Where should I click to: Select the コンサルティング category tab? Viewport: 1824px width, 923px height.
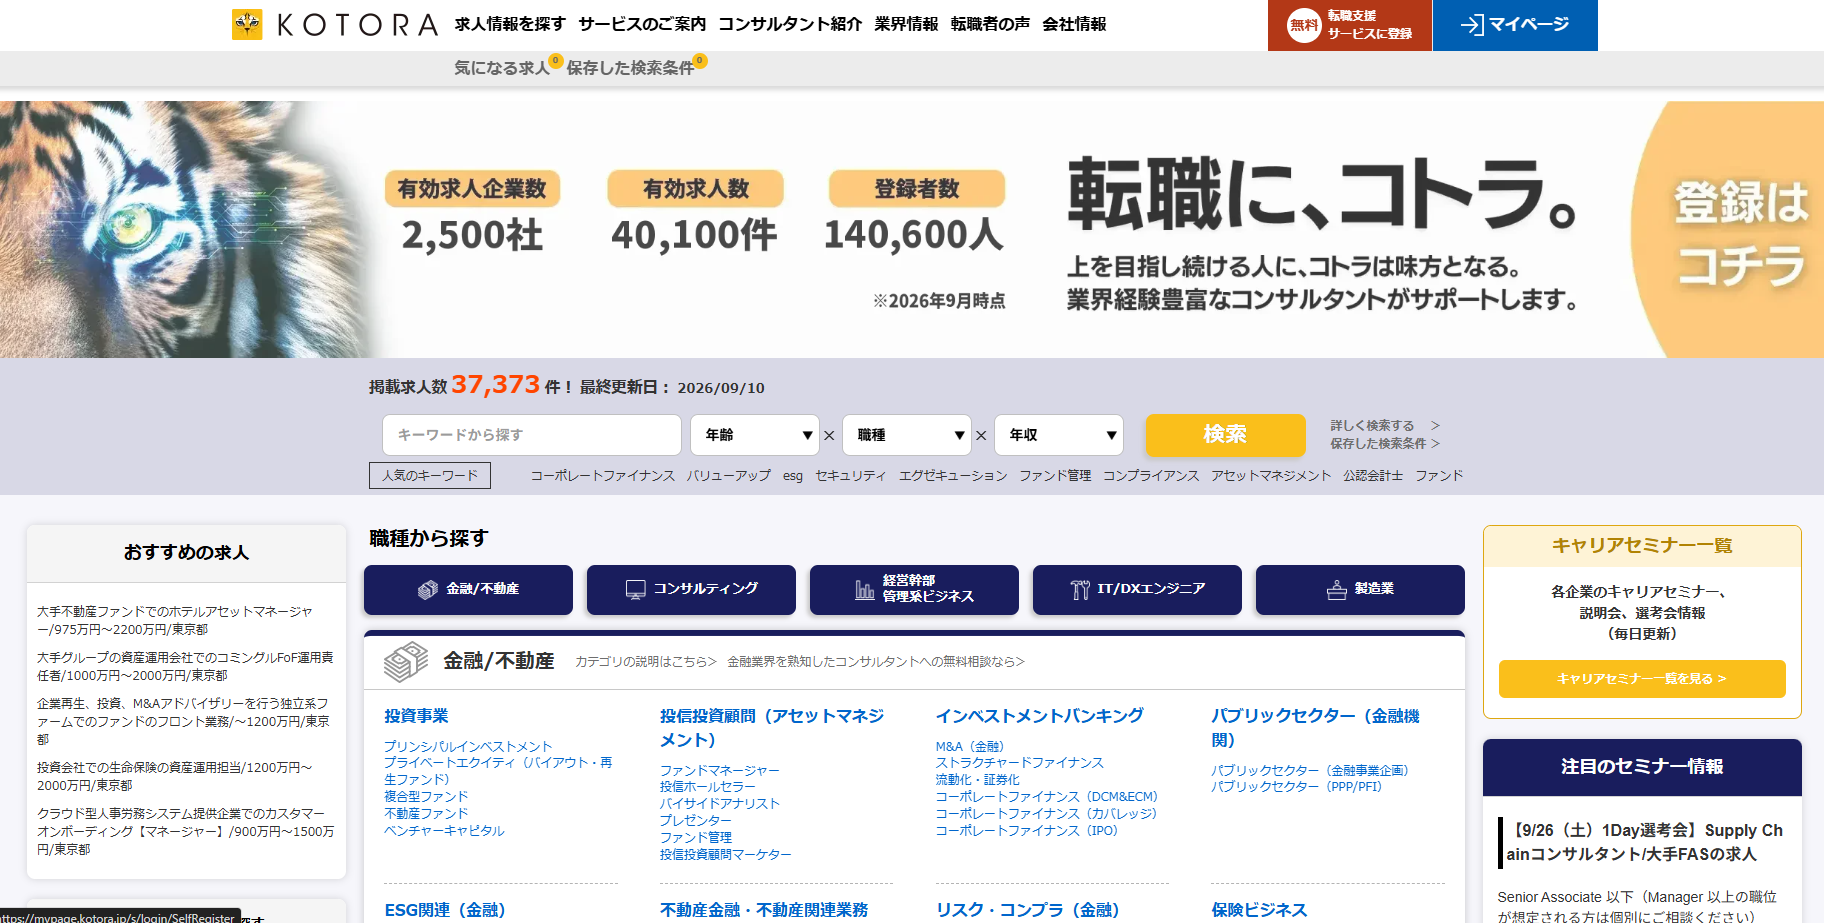click(x=691, y=590)
